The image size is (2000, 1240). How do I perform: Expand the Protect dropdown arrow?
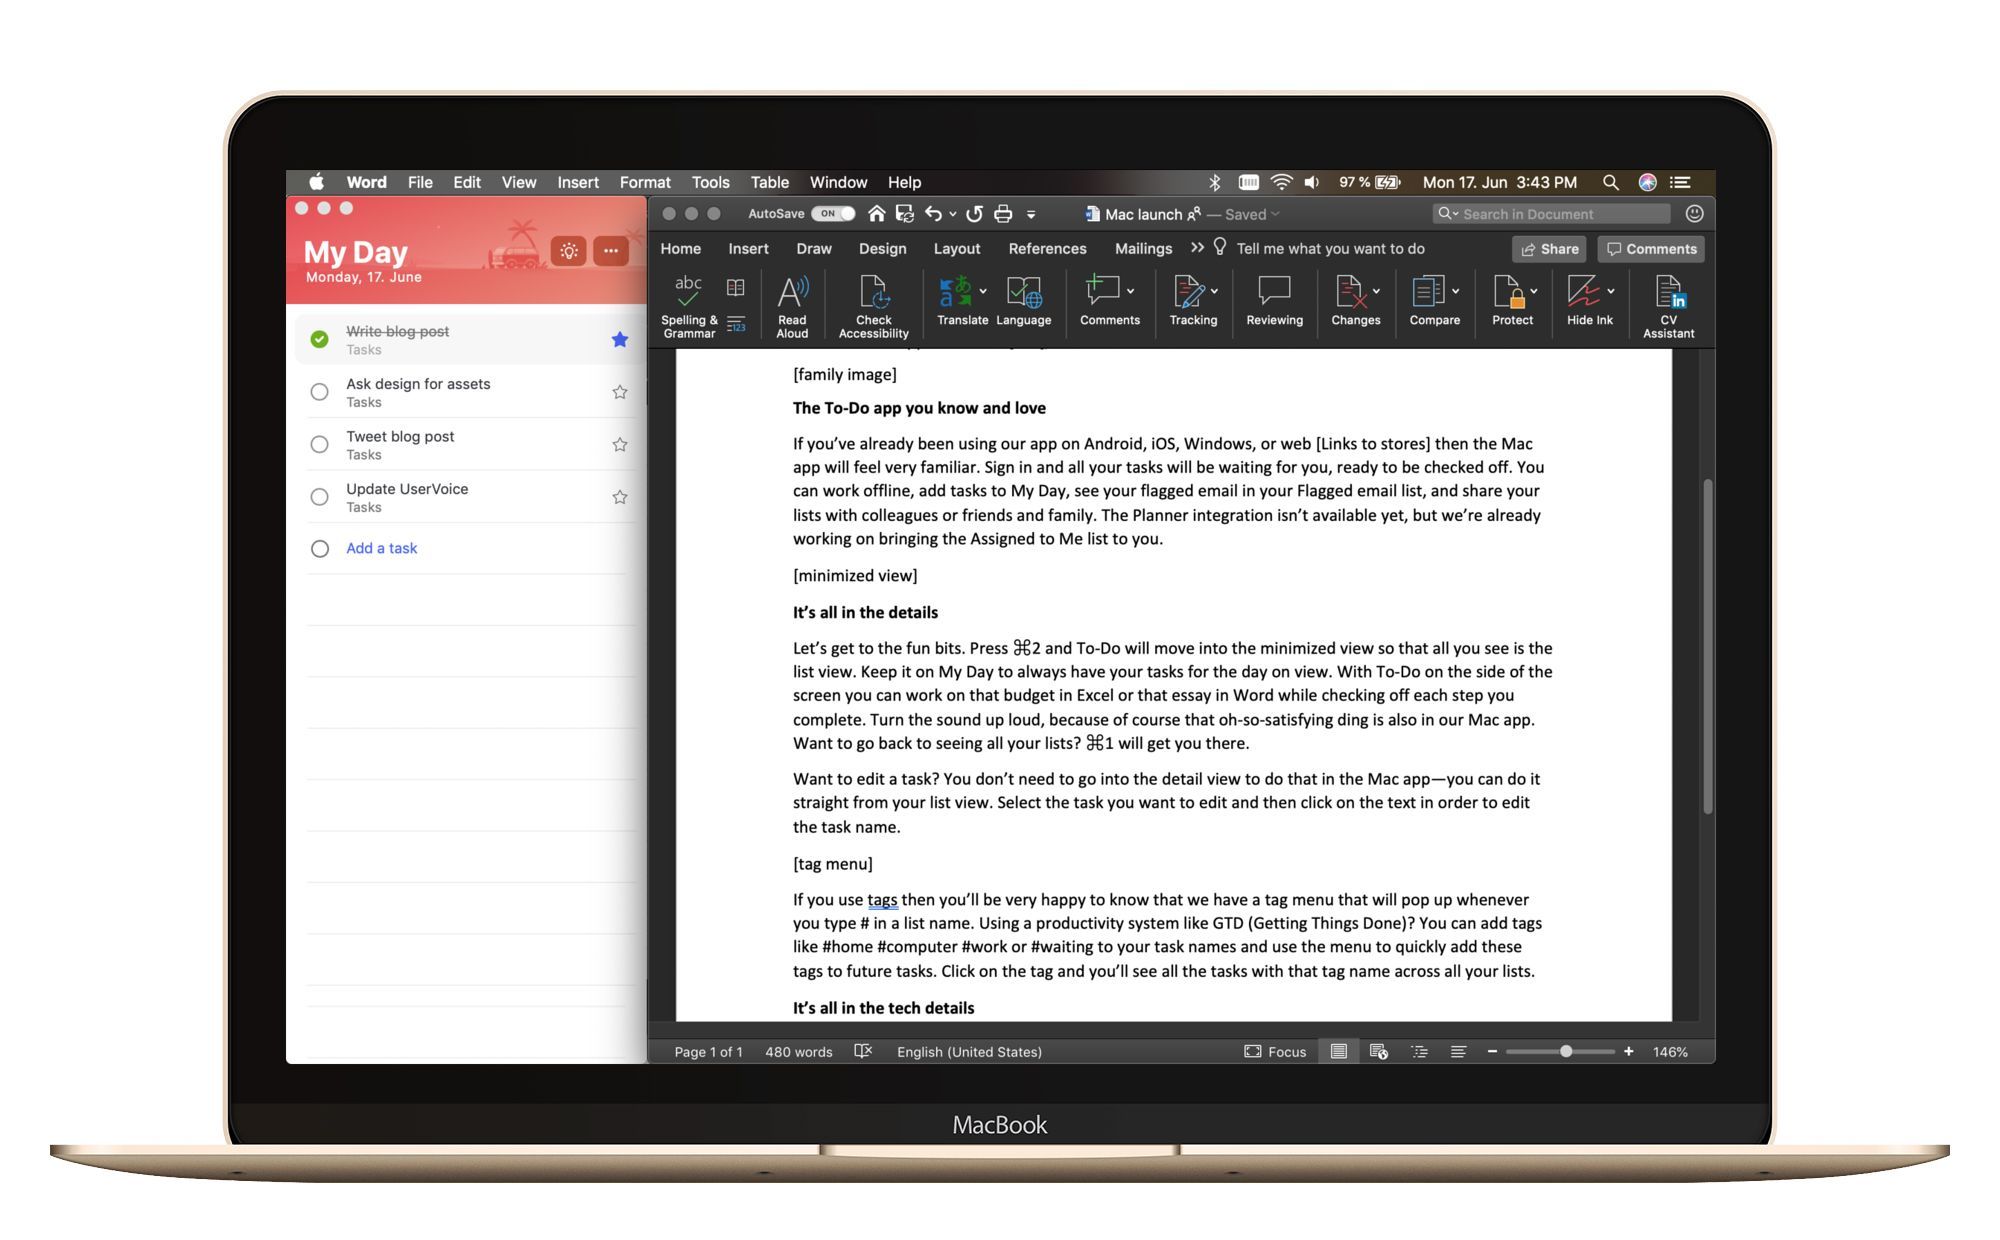[x=1534, y=291]
